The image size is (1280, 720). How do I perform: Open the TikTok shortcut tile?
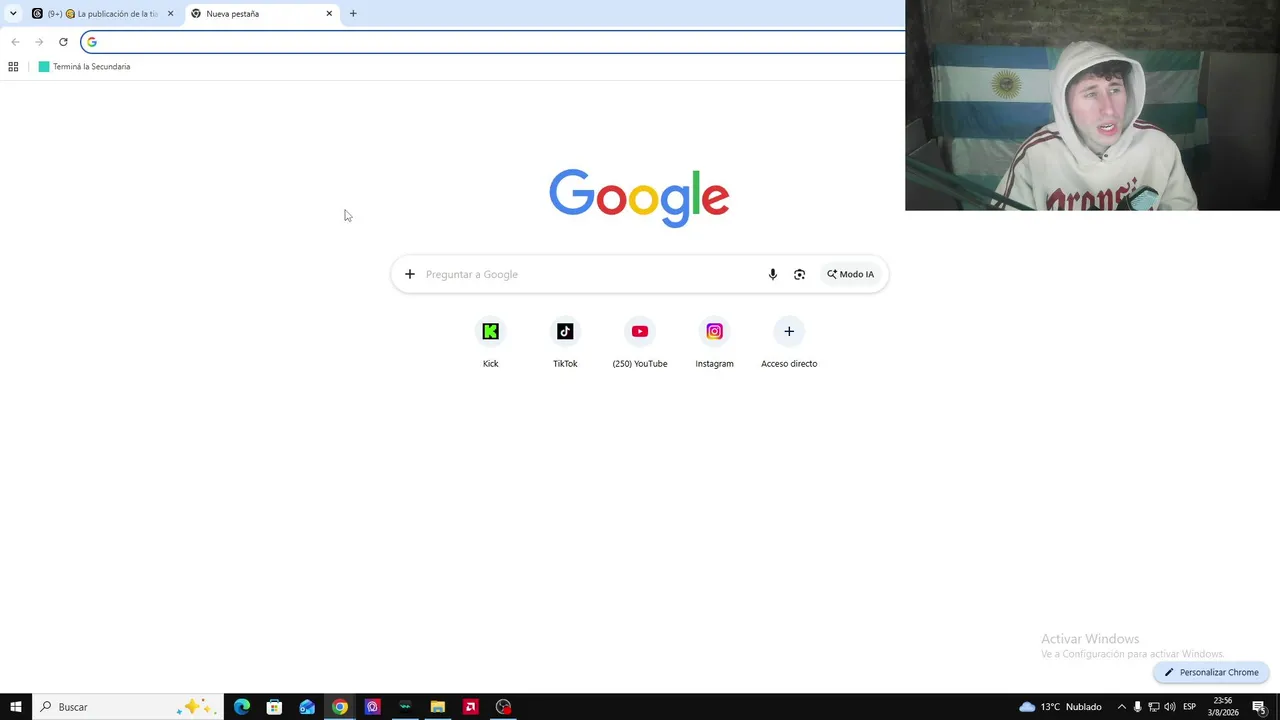click(565, 342)
